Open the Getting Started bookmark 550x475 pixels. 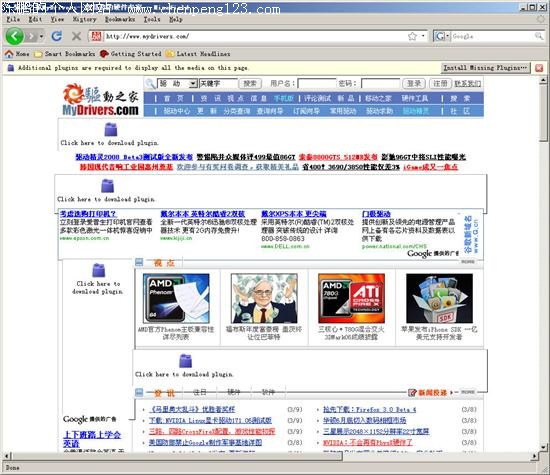point(130,54)
